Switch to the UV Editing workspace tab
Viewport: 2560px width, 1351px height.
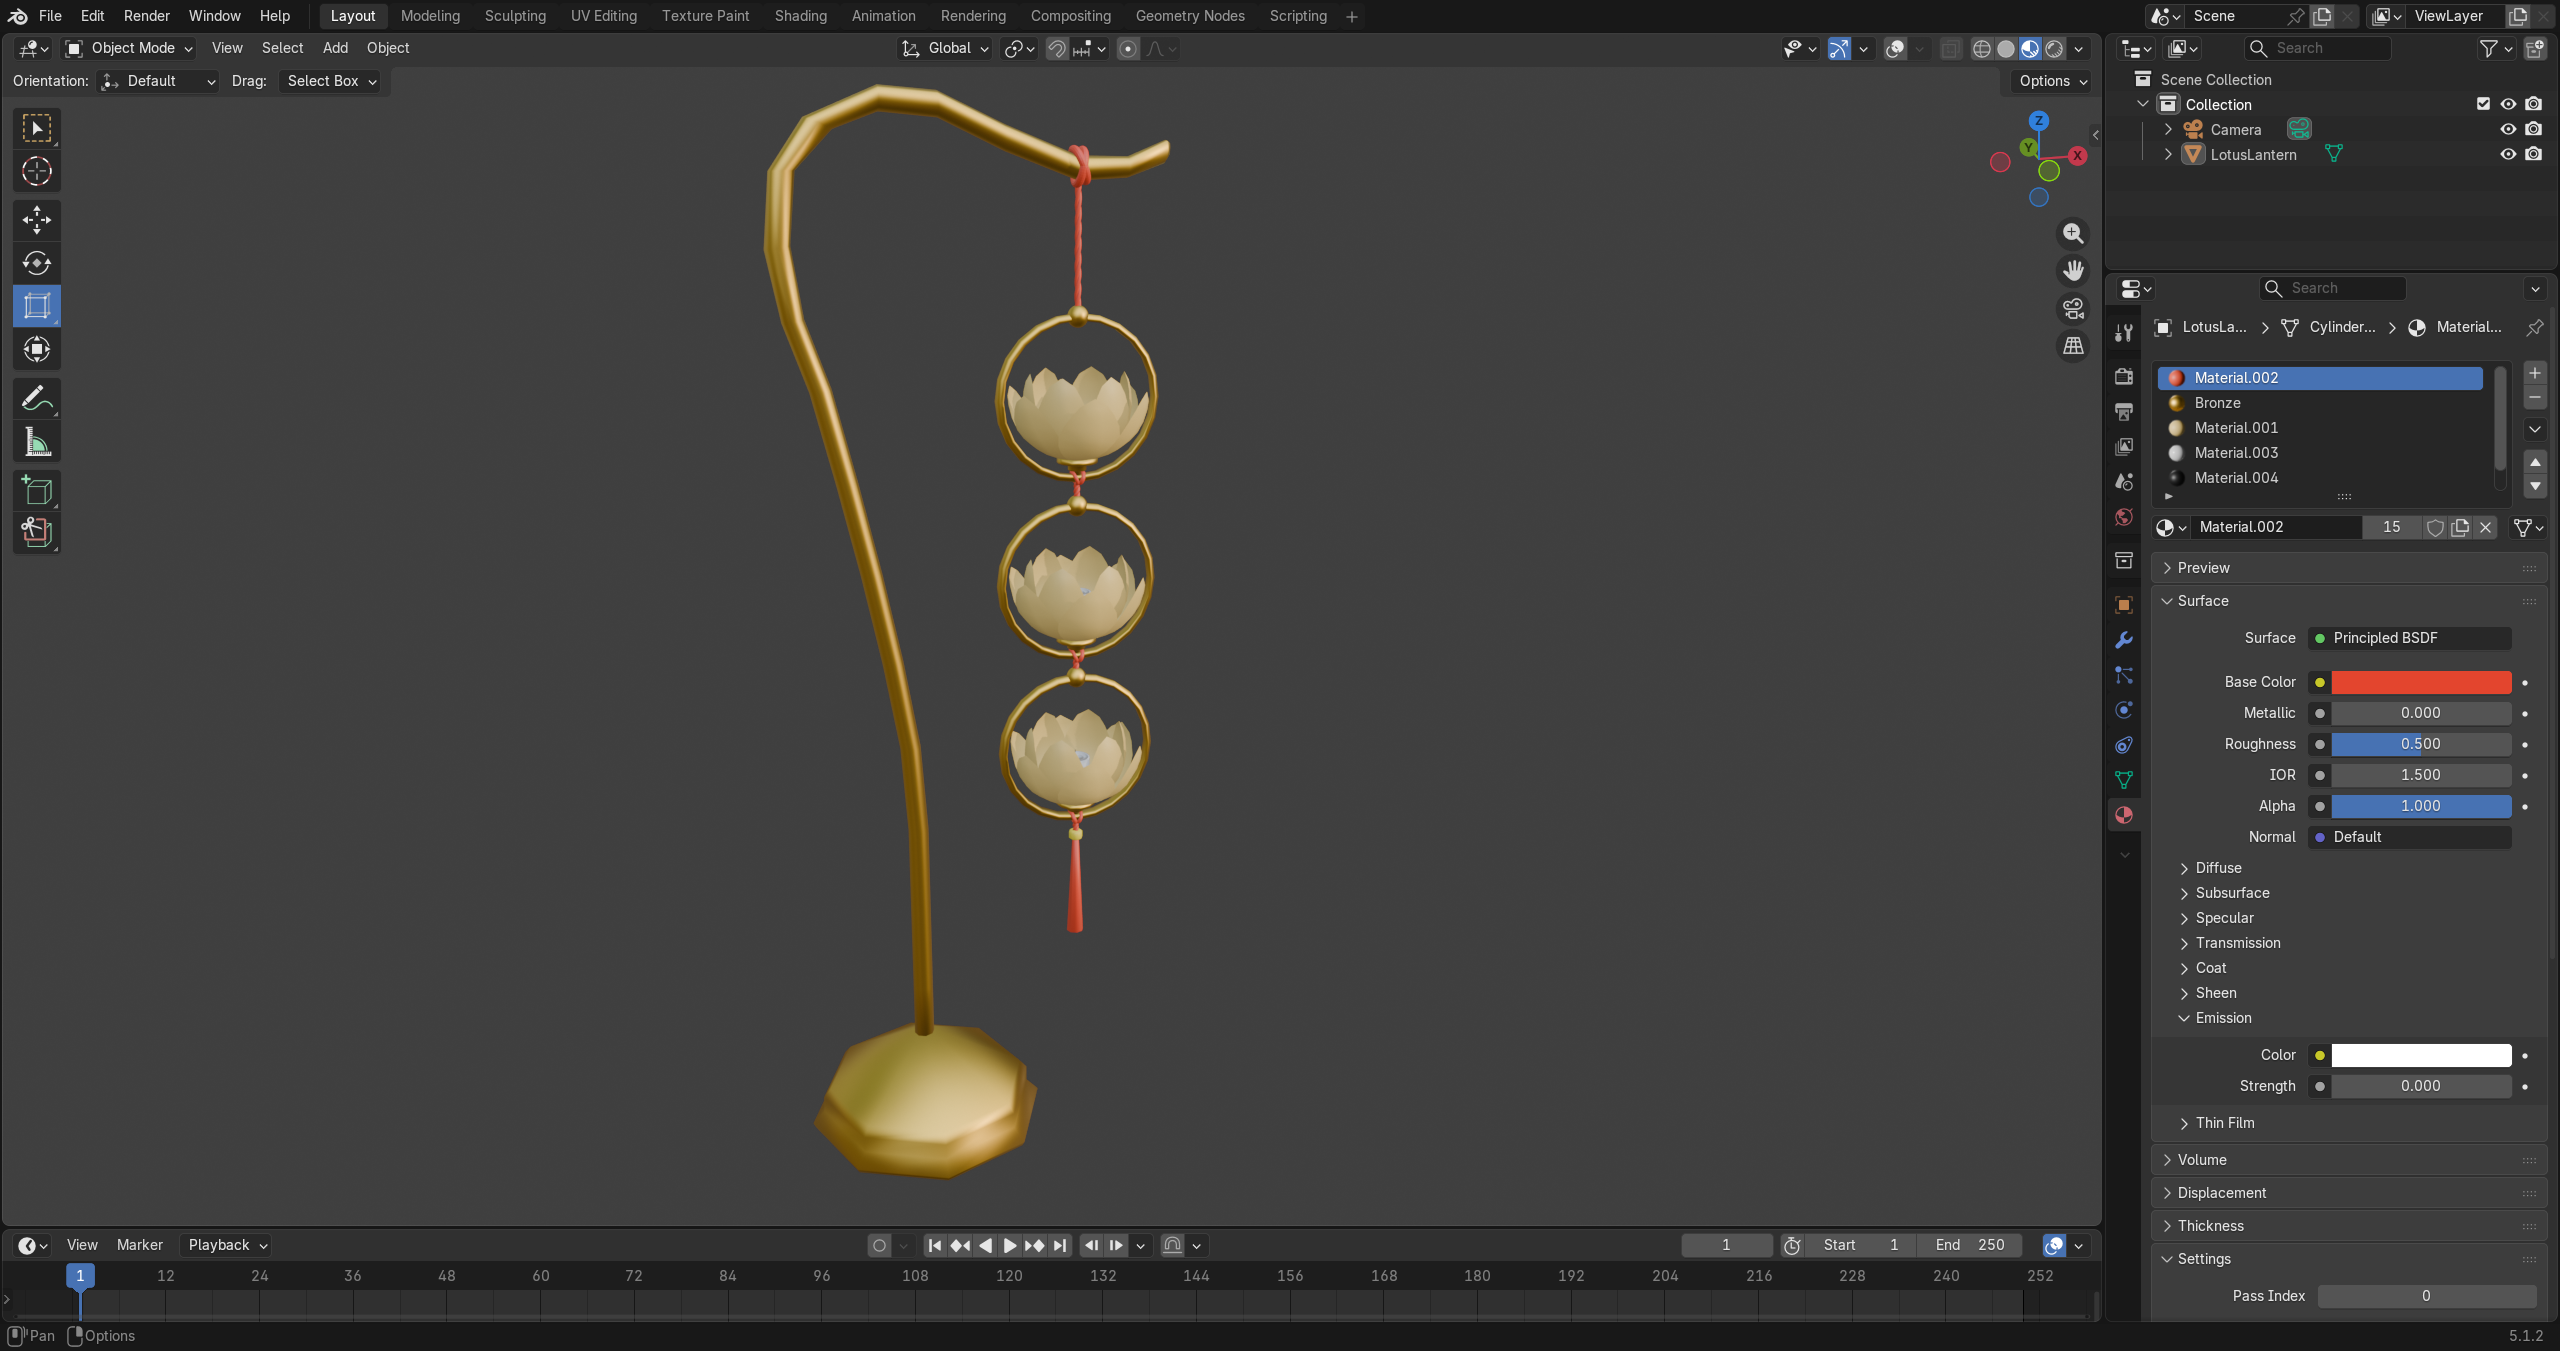[x=603, y=16]
